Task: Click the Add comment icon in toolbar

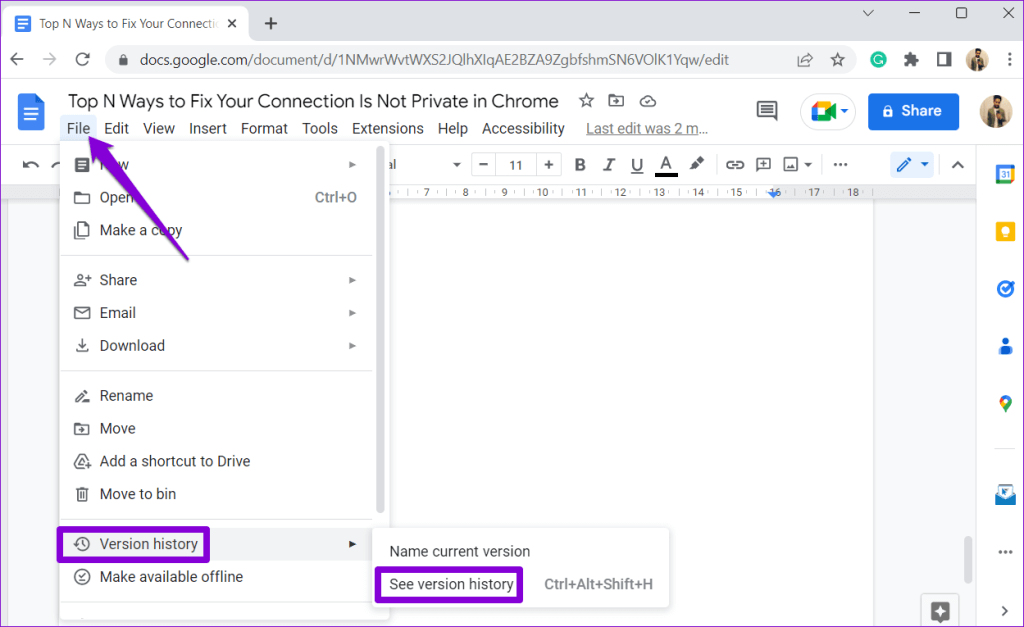Action: coord(763,164)
